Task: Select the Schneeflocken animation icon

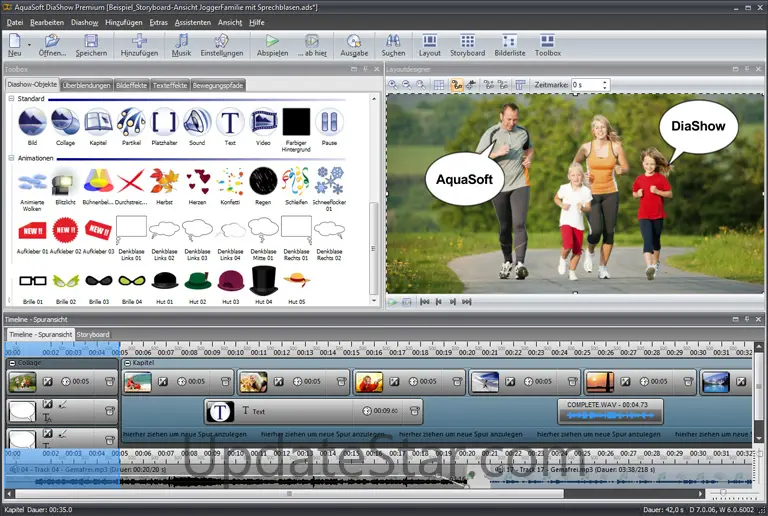Action: (329, 181)
